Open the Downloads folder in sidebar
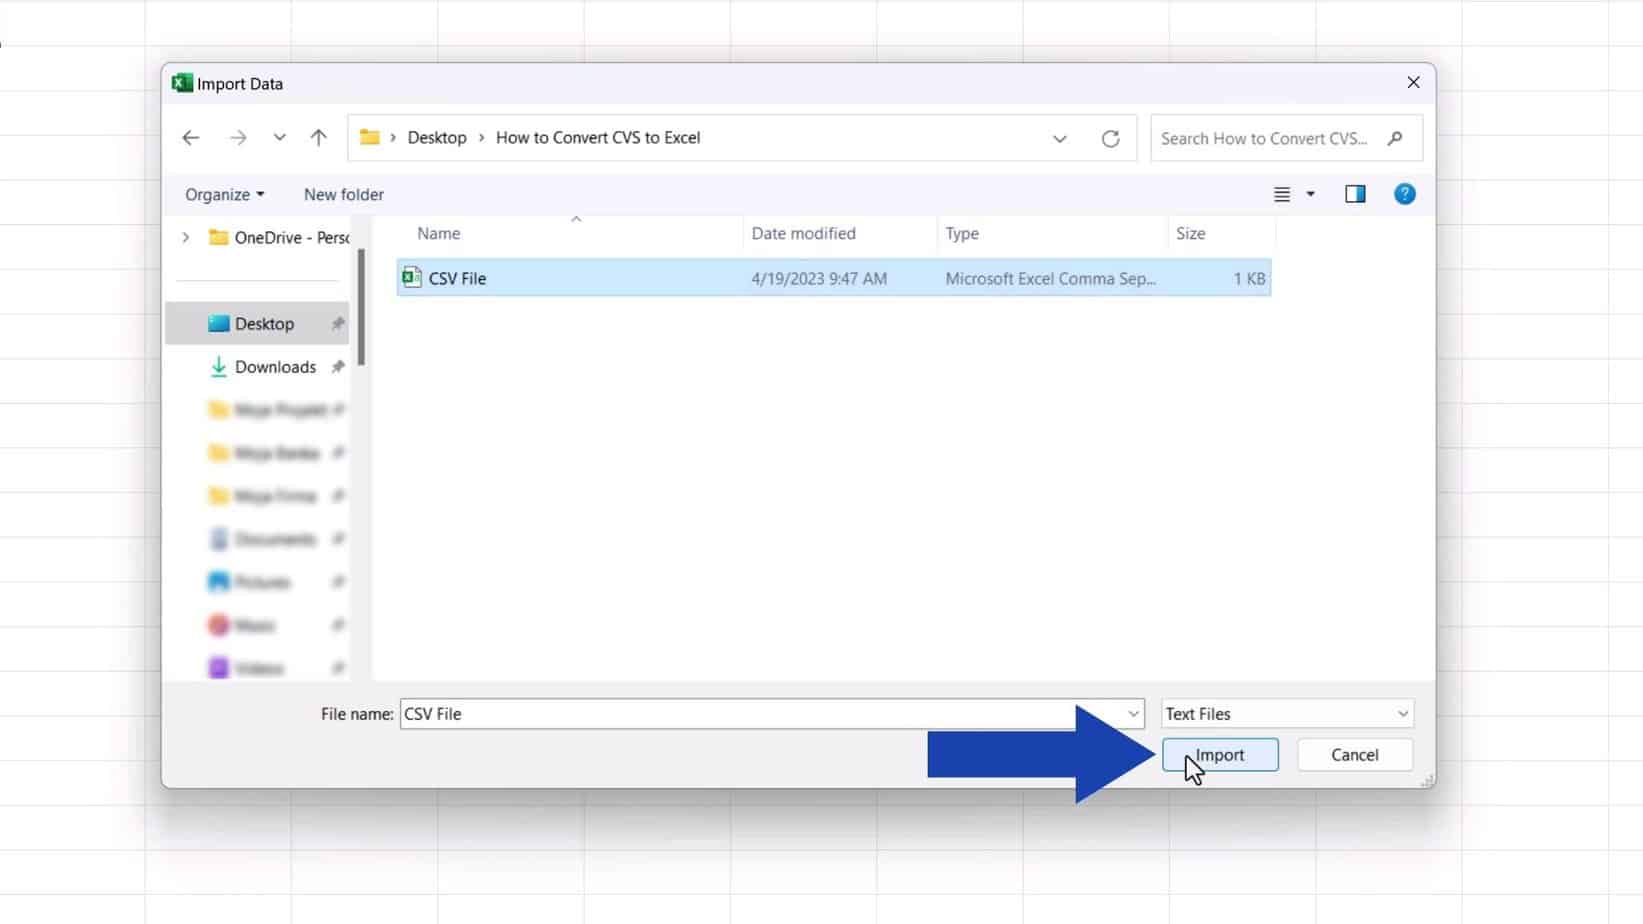Screen dimensions: 1643x924 pos(273,367)
